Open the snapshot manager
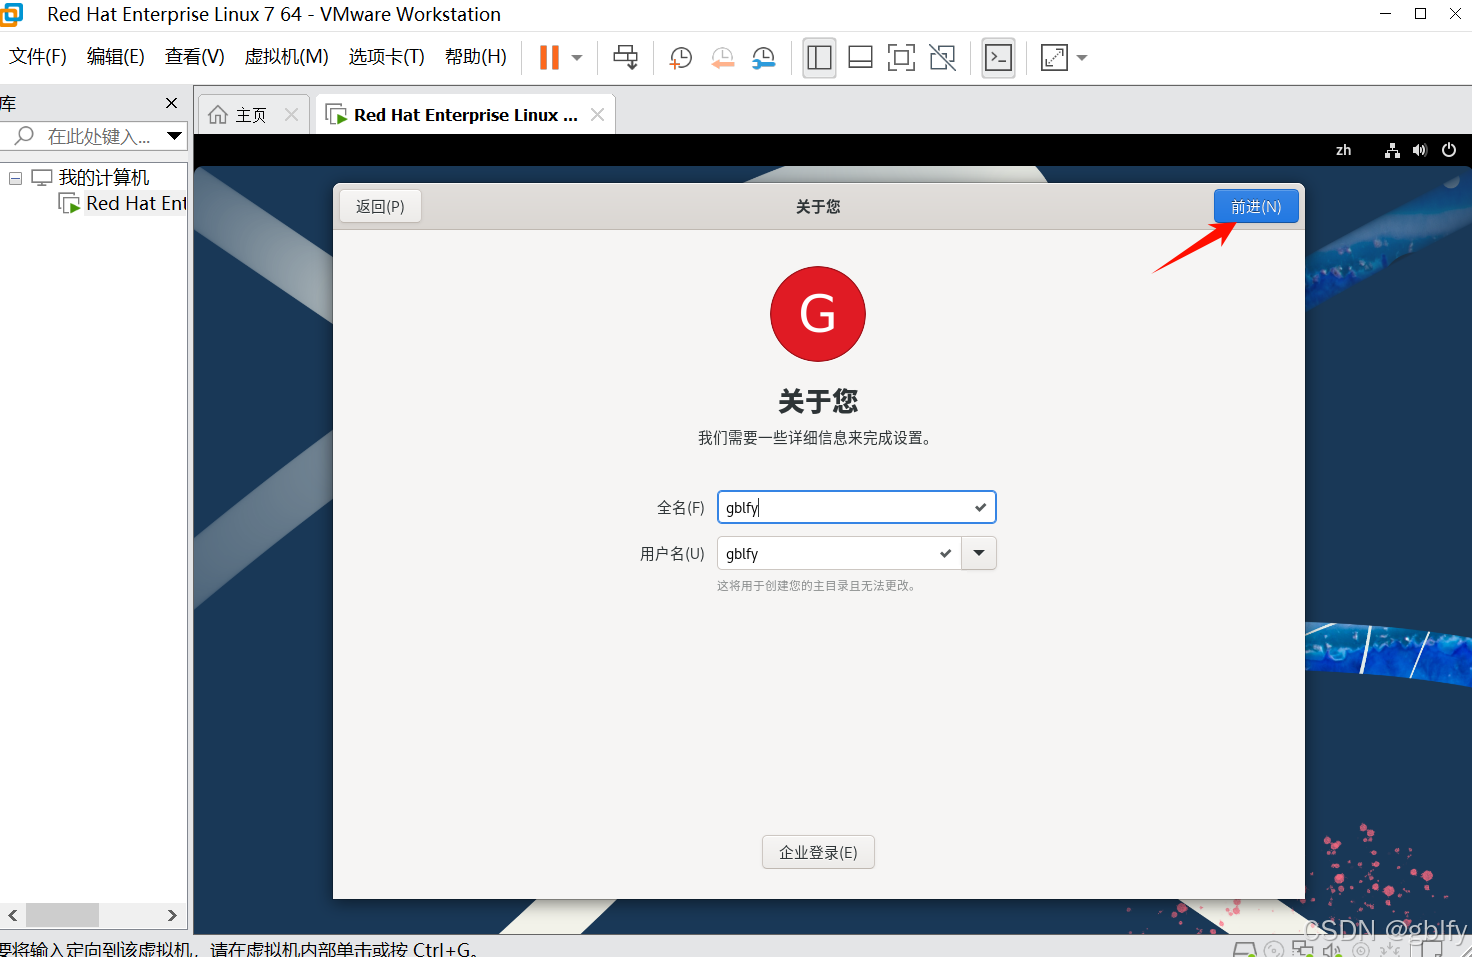The image size is (1472, 957). (763, 58)
